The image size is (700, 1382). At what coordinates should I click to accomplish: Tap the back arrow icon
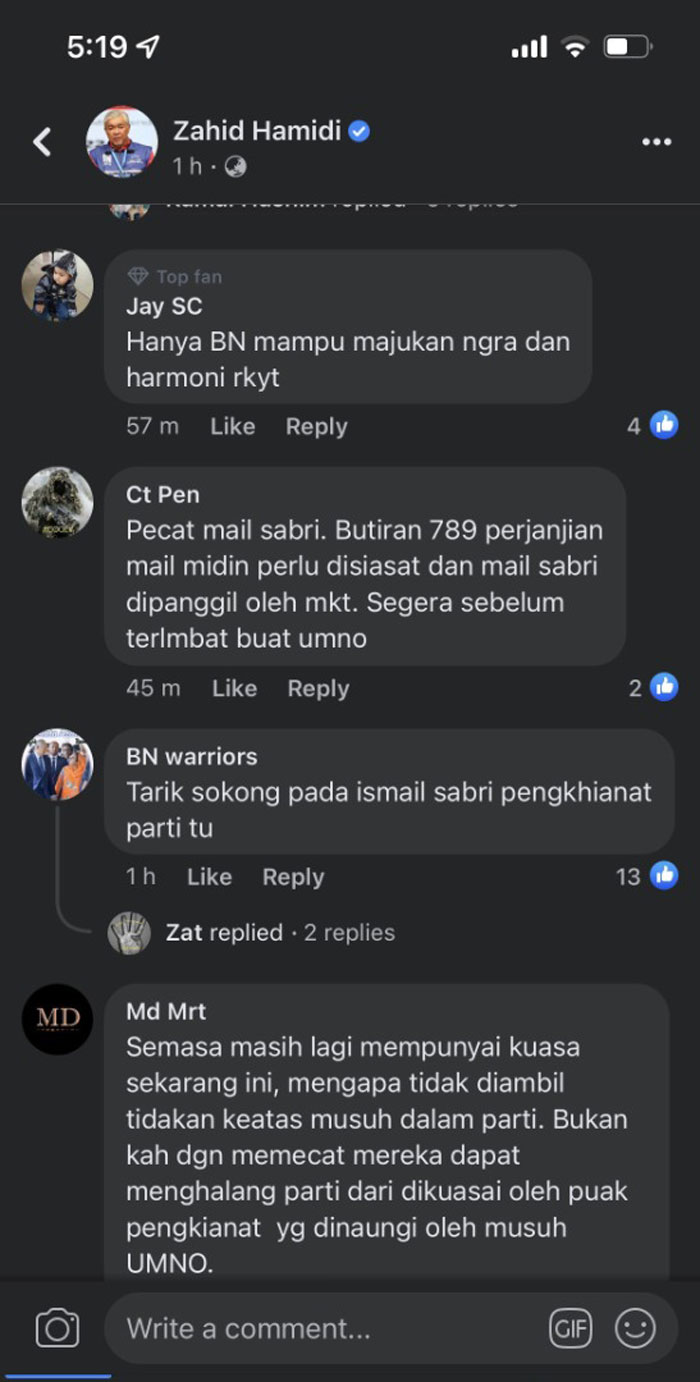point(42,142)
